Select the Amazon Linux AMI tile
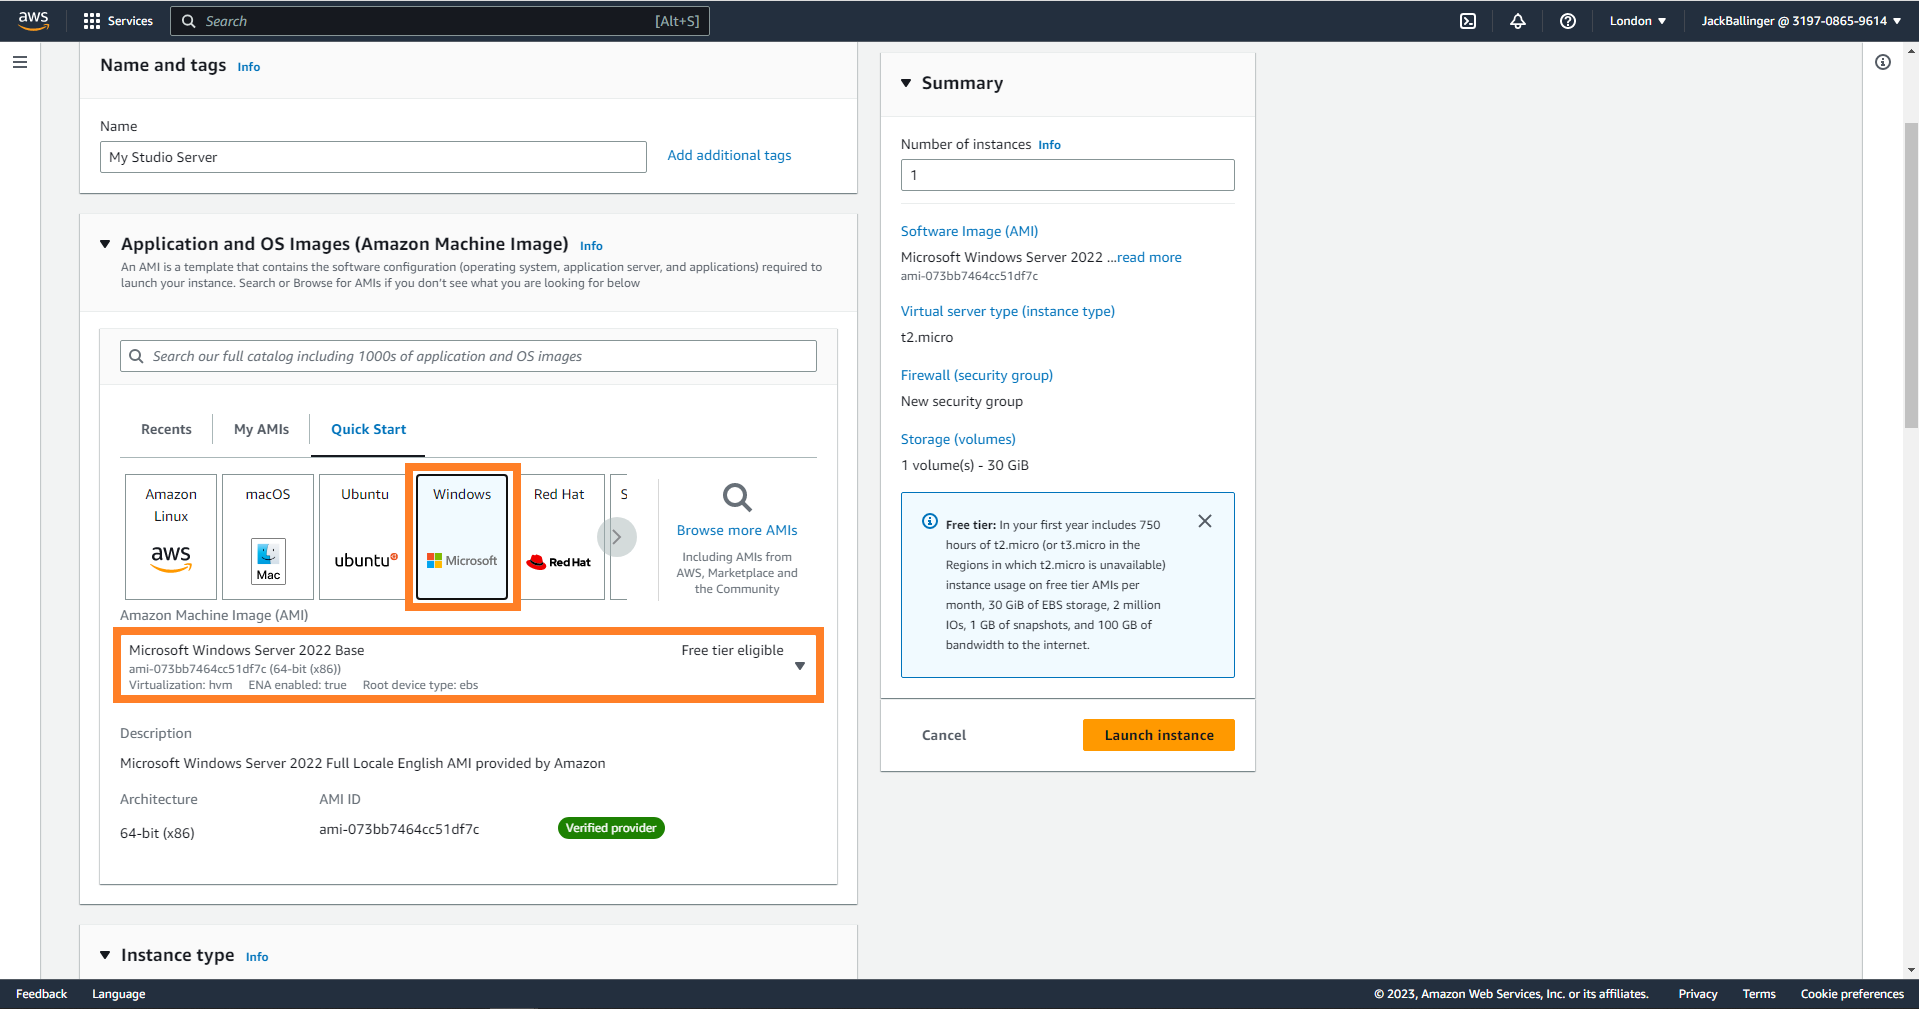This screenshot has height=1009, width=1919. click(171, 537)
